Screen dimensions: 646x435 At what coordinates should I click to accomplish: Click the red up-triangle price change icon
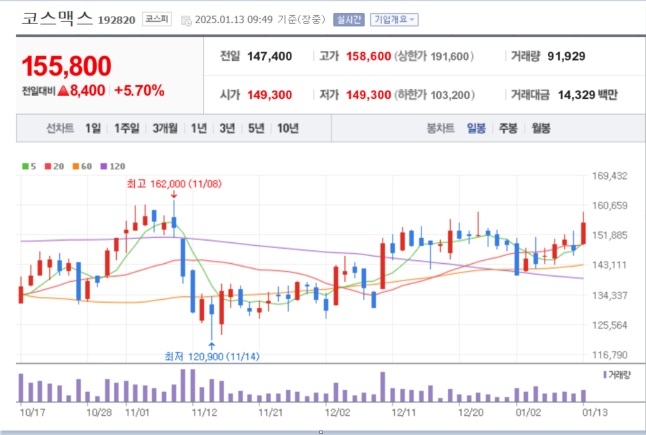point(62,91)
